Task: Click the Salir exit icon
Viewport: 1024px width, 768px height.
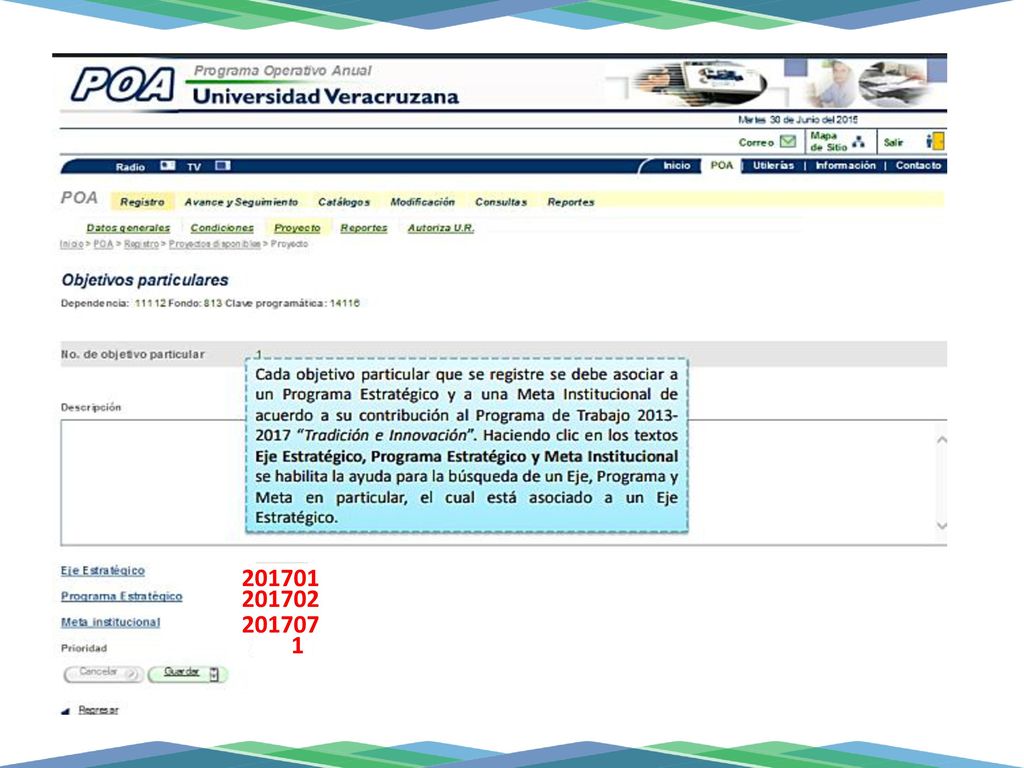Action: point(935,141)
